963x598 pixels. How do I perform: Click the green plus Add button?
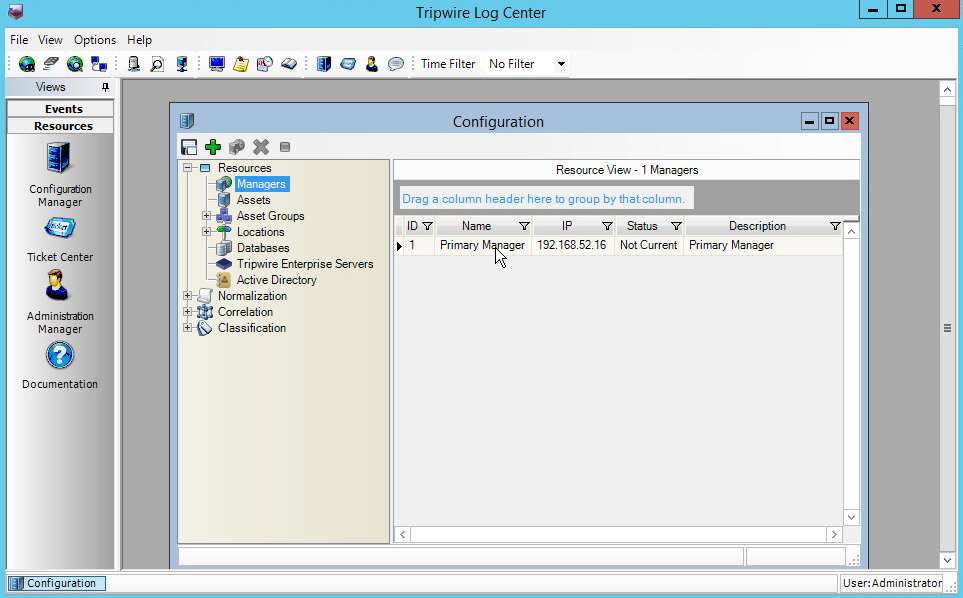[x=213, y=147]
